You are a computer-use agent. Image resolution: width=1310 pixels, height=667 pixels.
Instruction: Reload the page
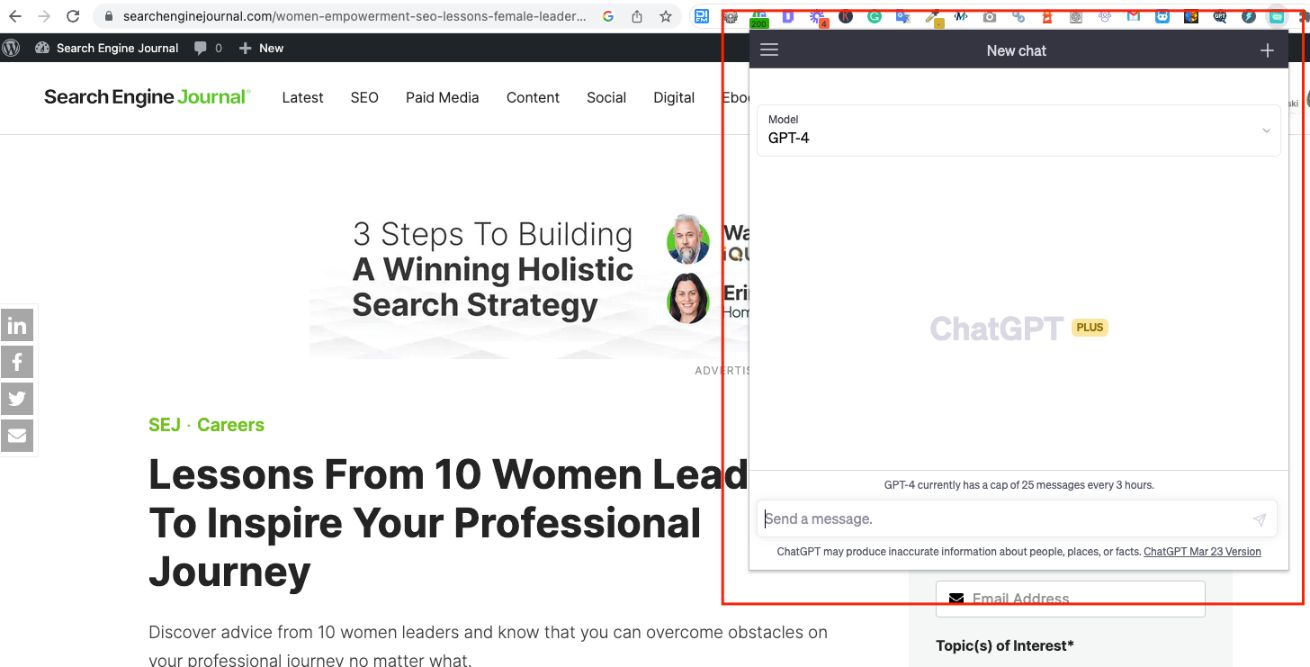(73, 16)
